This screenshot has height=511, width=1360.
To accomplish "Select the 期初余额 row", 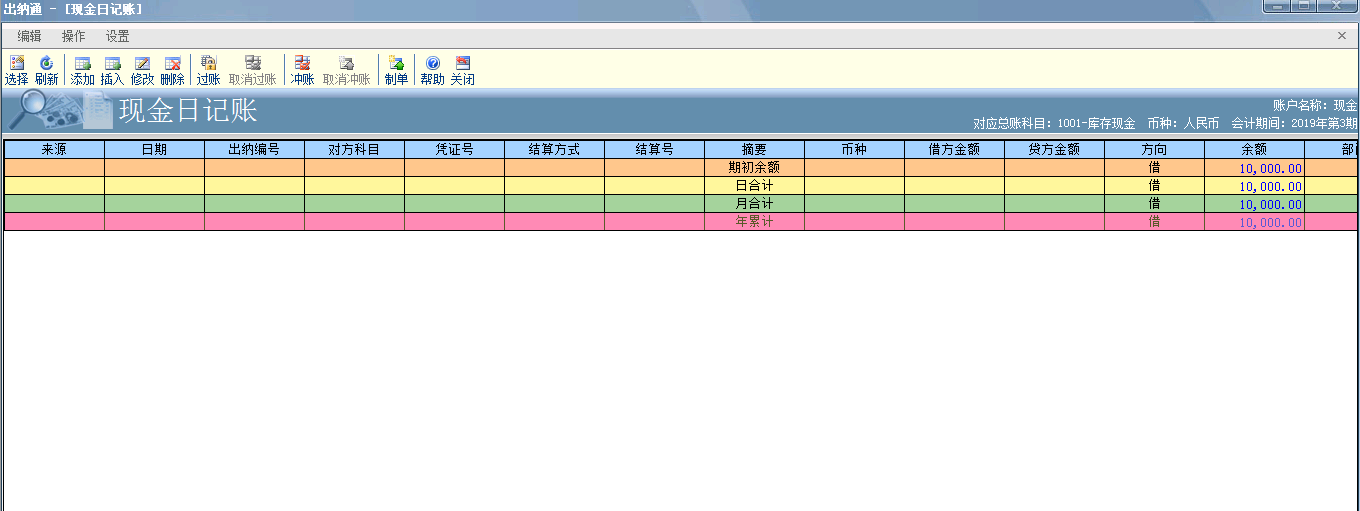I will pos(754,168).
